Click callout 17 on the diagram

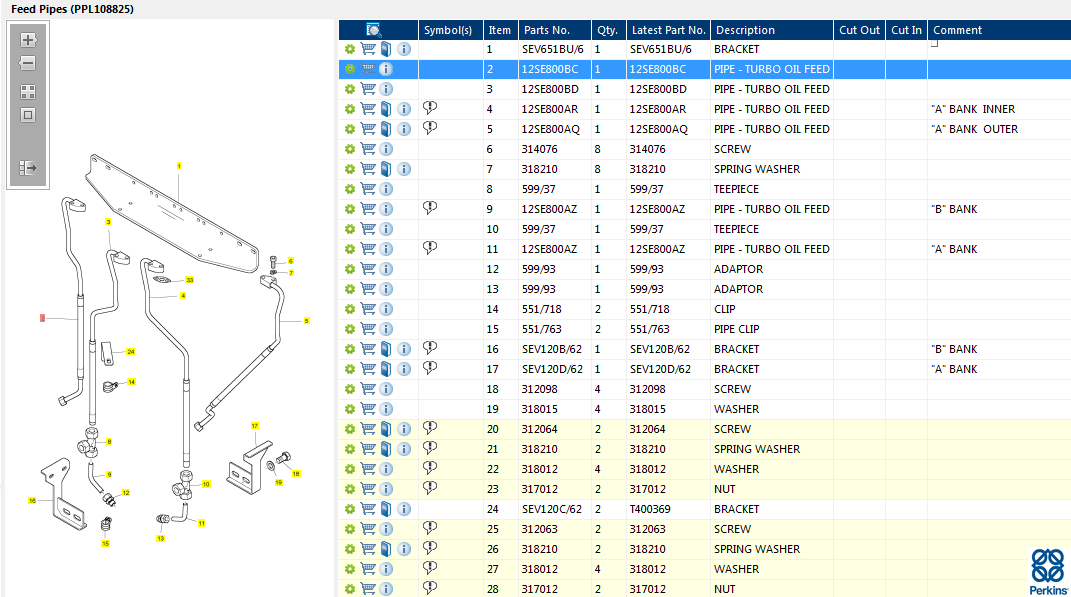coord(255,426)
